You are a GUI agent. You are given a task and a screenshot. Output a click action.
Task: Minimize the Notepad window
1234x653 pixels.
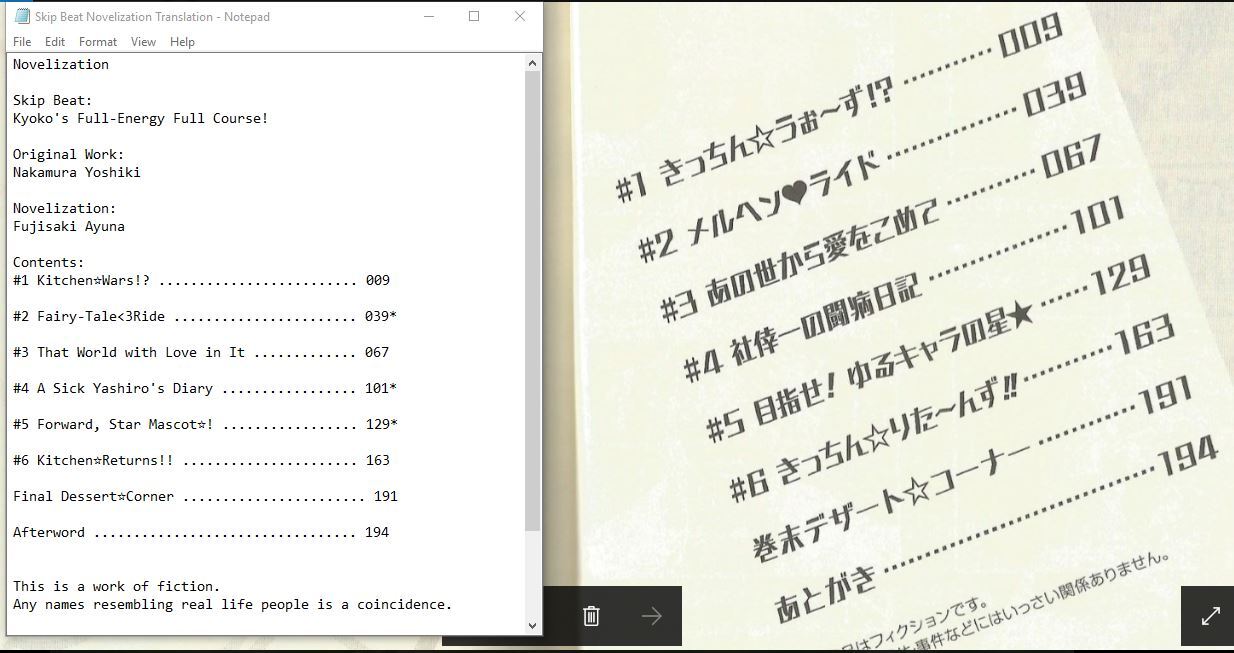(x=428, y=16)
